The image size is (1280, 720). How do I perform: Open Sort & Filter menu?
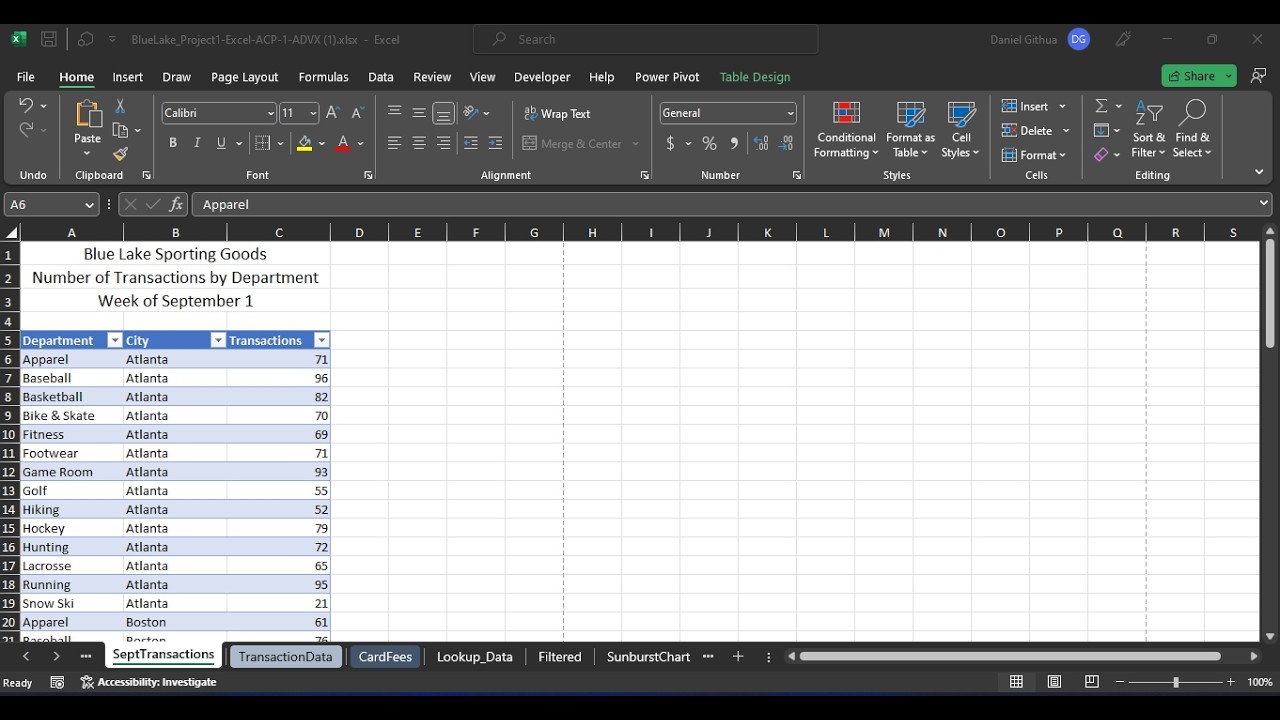pyautogui.click(x=1148, y=130)
